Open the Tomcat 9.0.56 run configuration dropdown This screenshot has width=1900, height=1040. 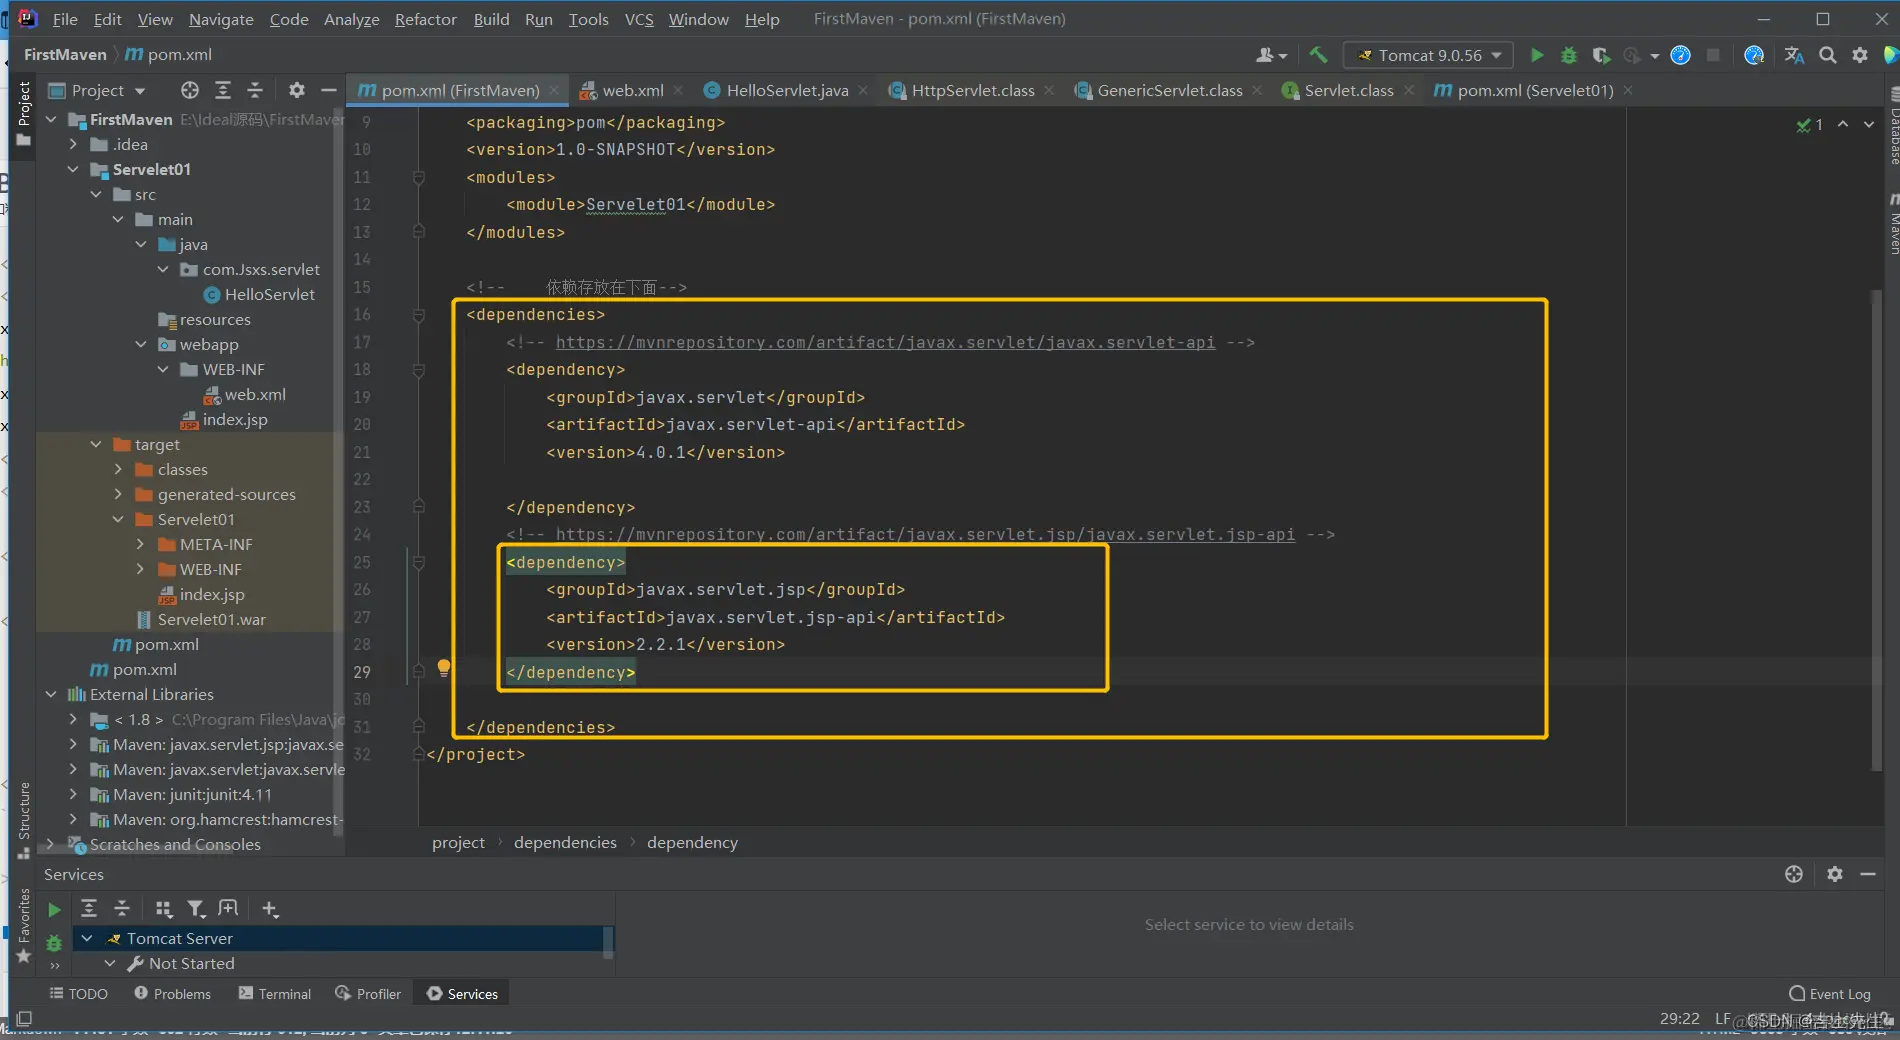click(1427, 55)
